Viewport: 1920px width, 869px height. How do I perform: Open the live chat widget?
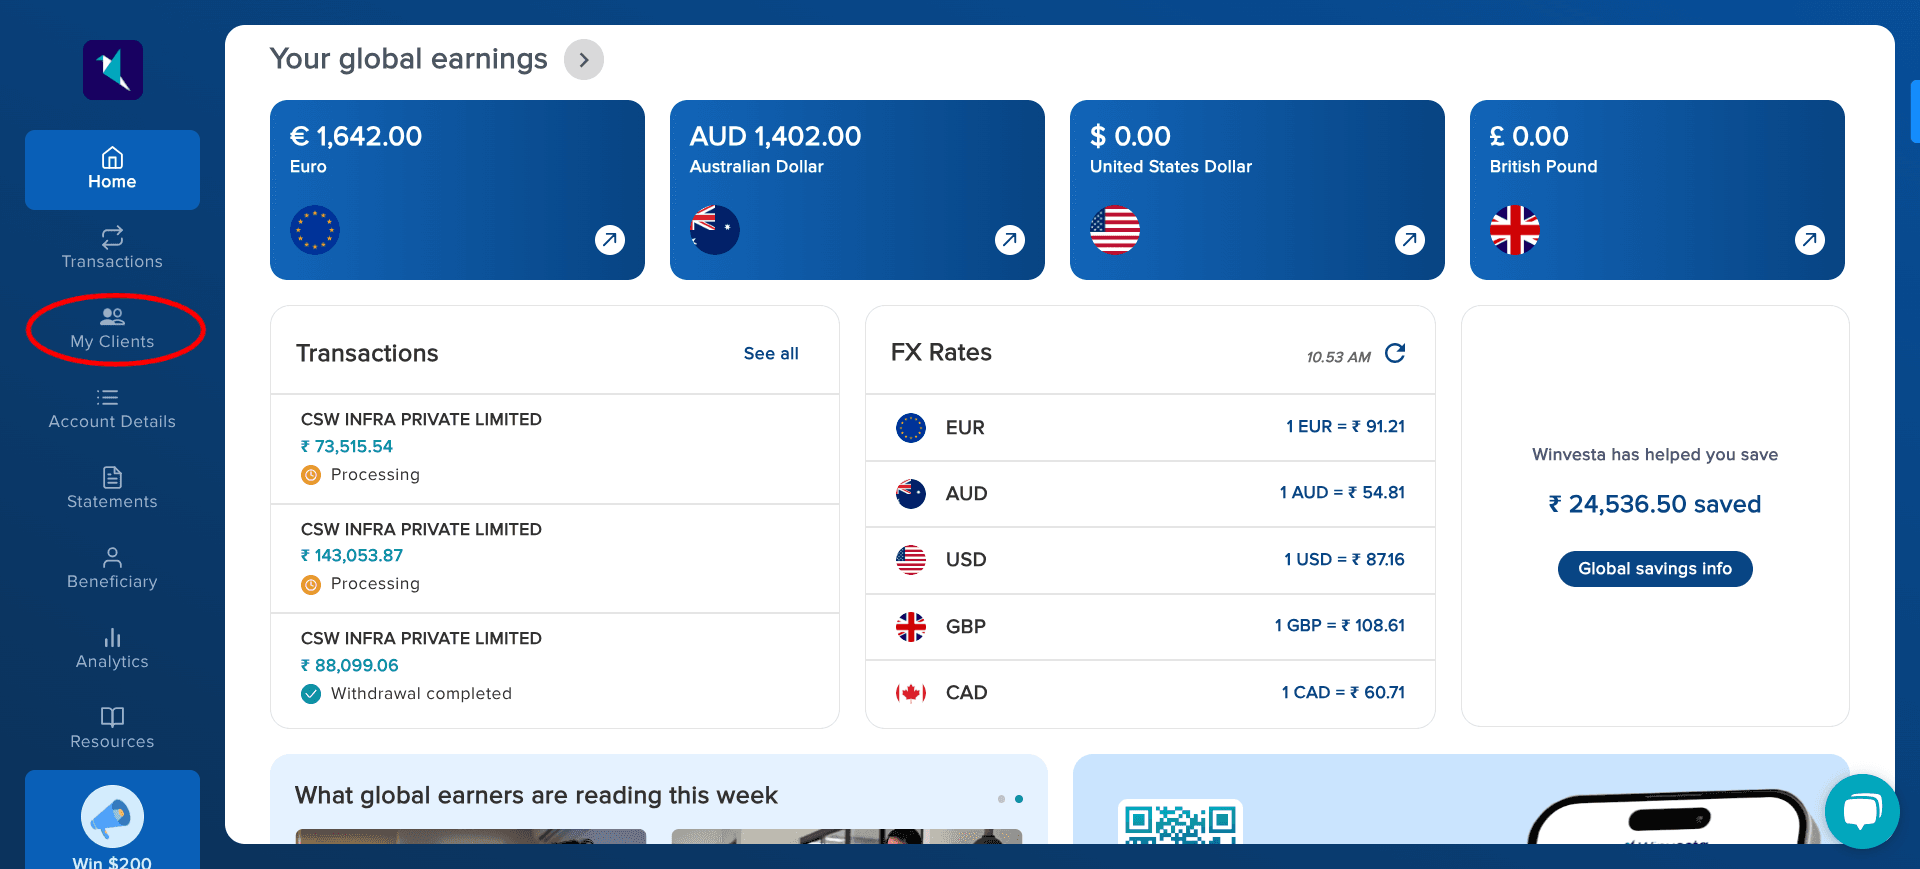[1861, 811]
